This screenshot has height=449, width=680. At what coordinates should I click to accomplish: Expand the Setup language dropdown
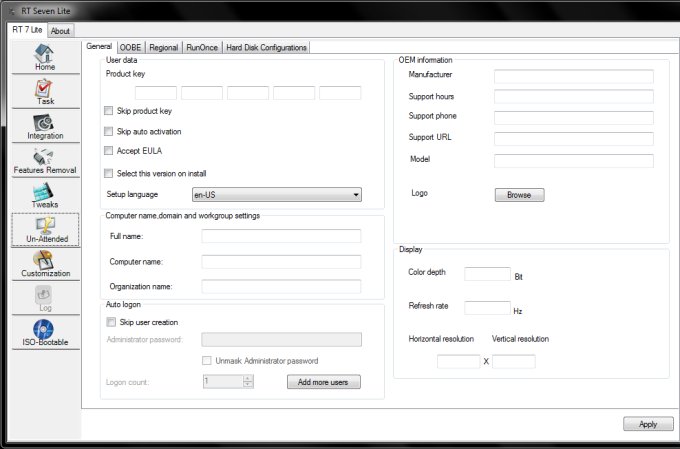[x=276, y=195]
